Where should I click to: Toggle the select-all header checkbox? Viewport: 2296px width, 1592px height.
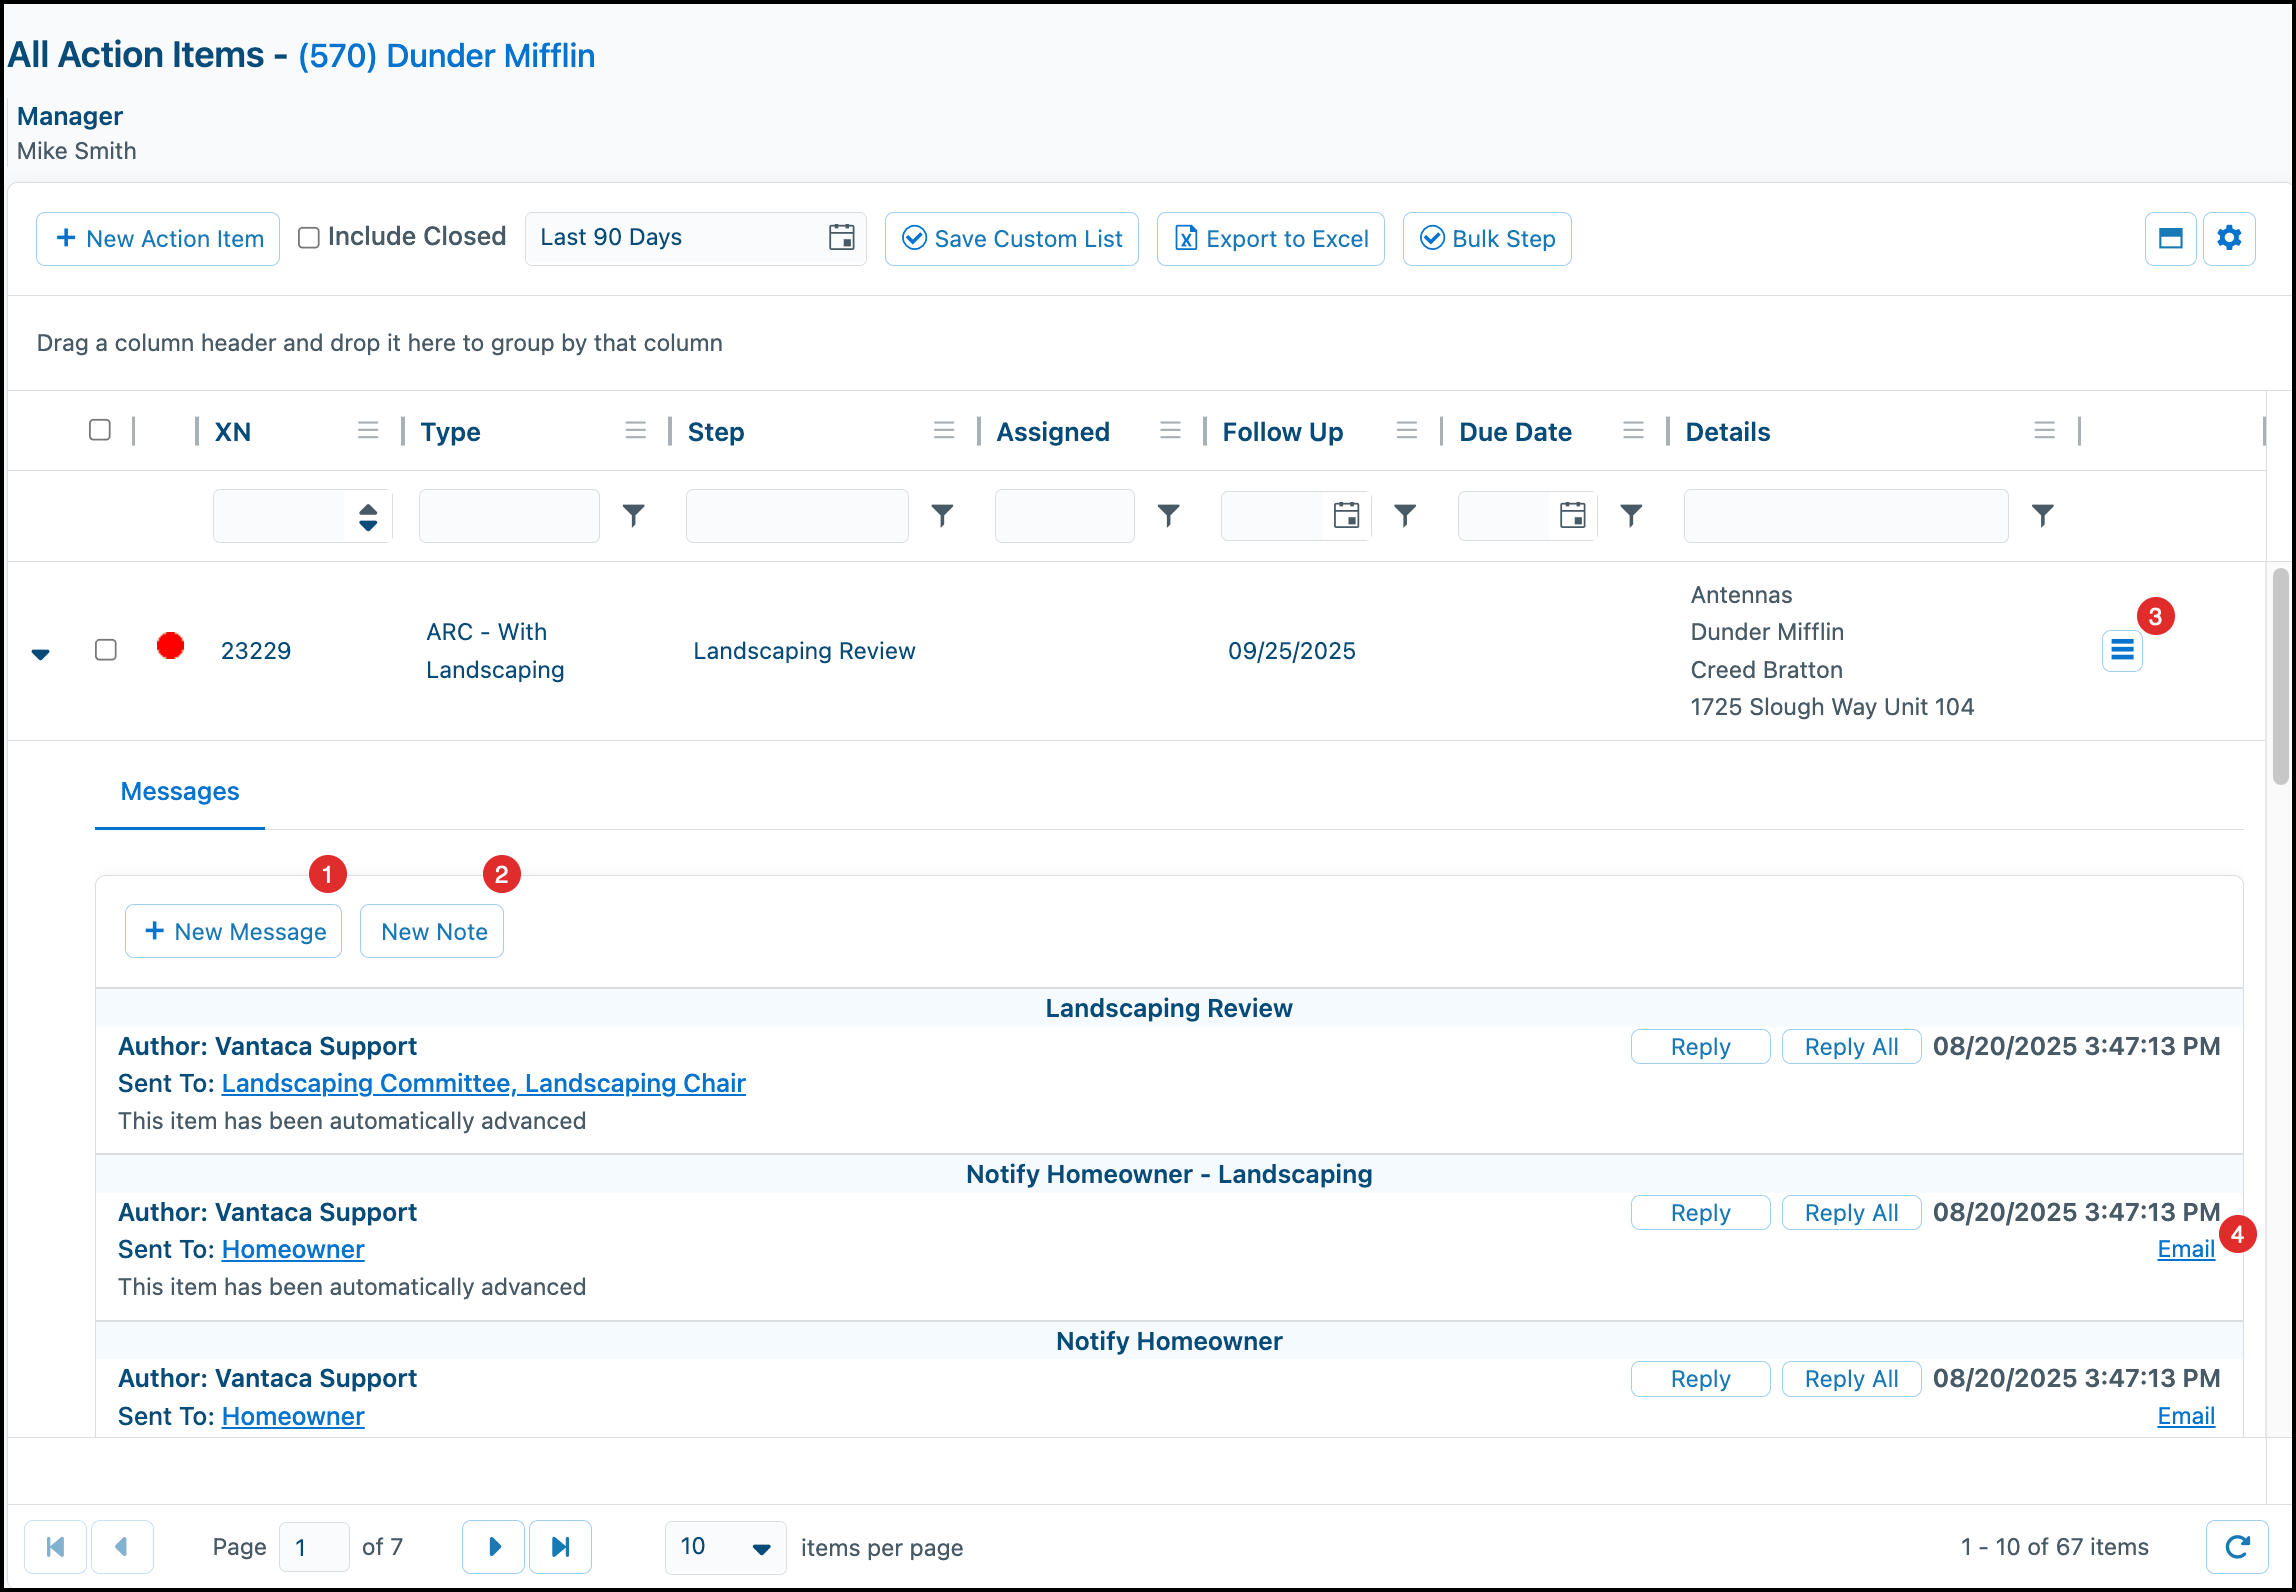[x=100, y=430]
